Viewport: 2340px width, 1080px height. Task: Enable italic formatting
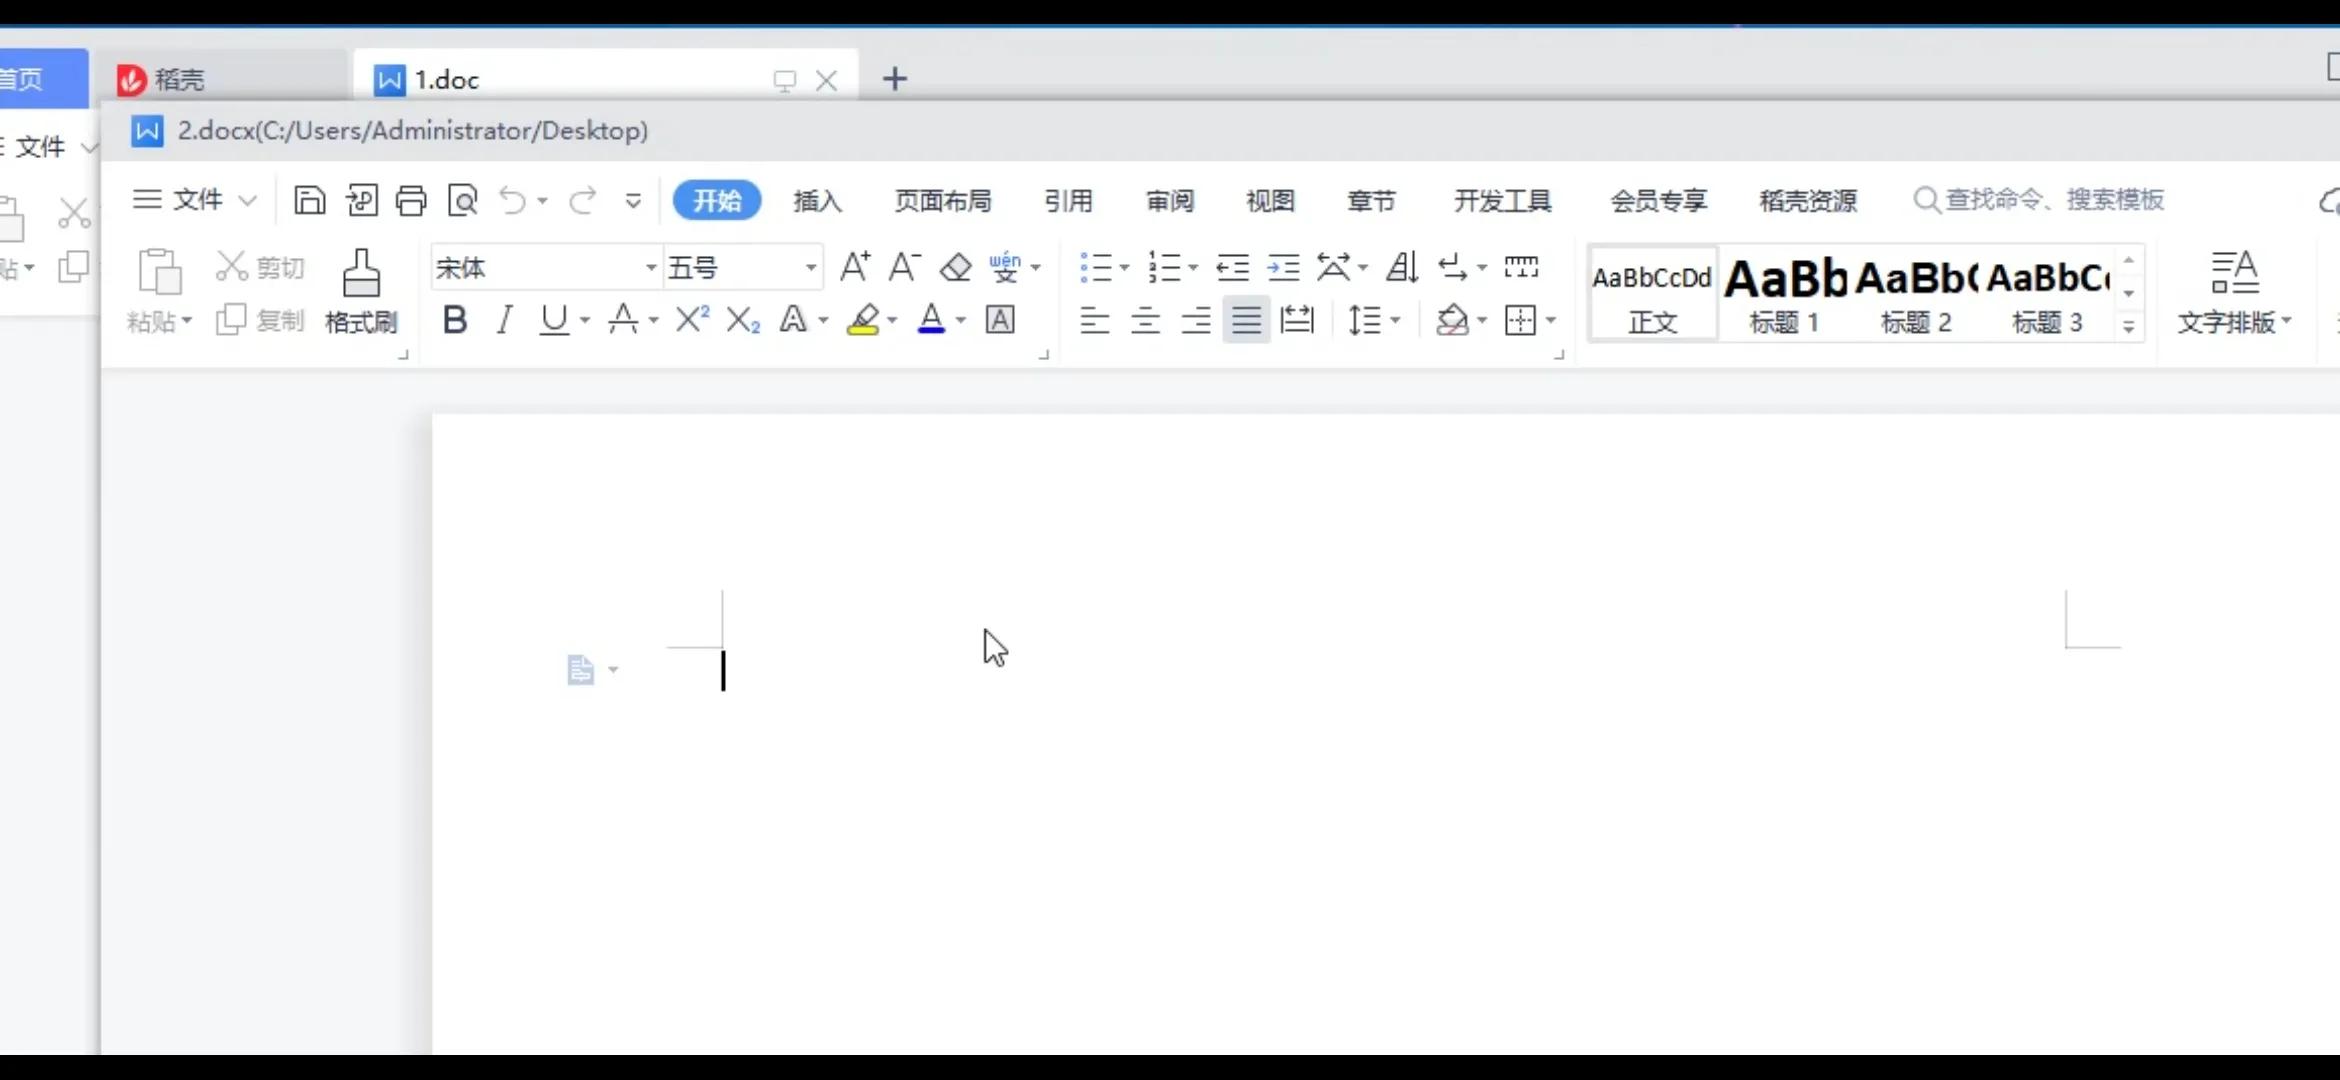point(504,319)
